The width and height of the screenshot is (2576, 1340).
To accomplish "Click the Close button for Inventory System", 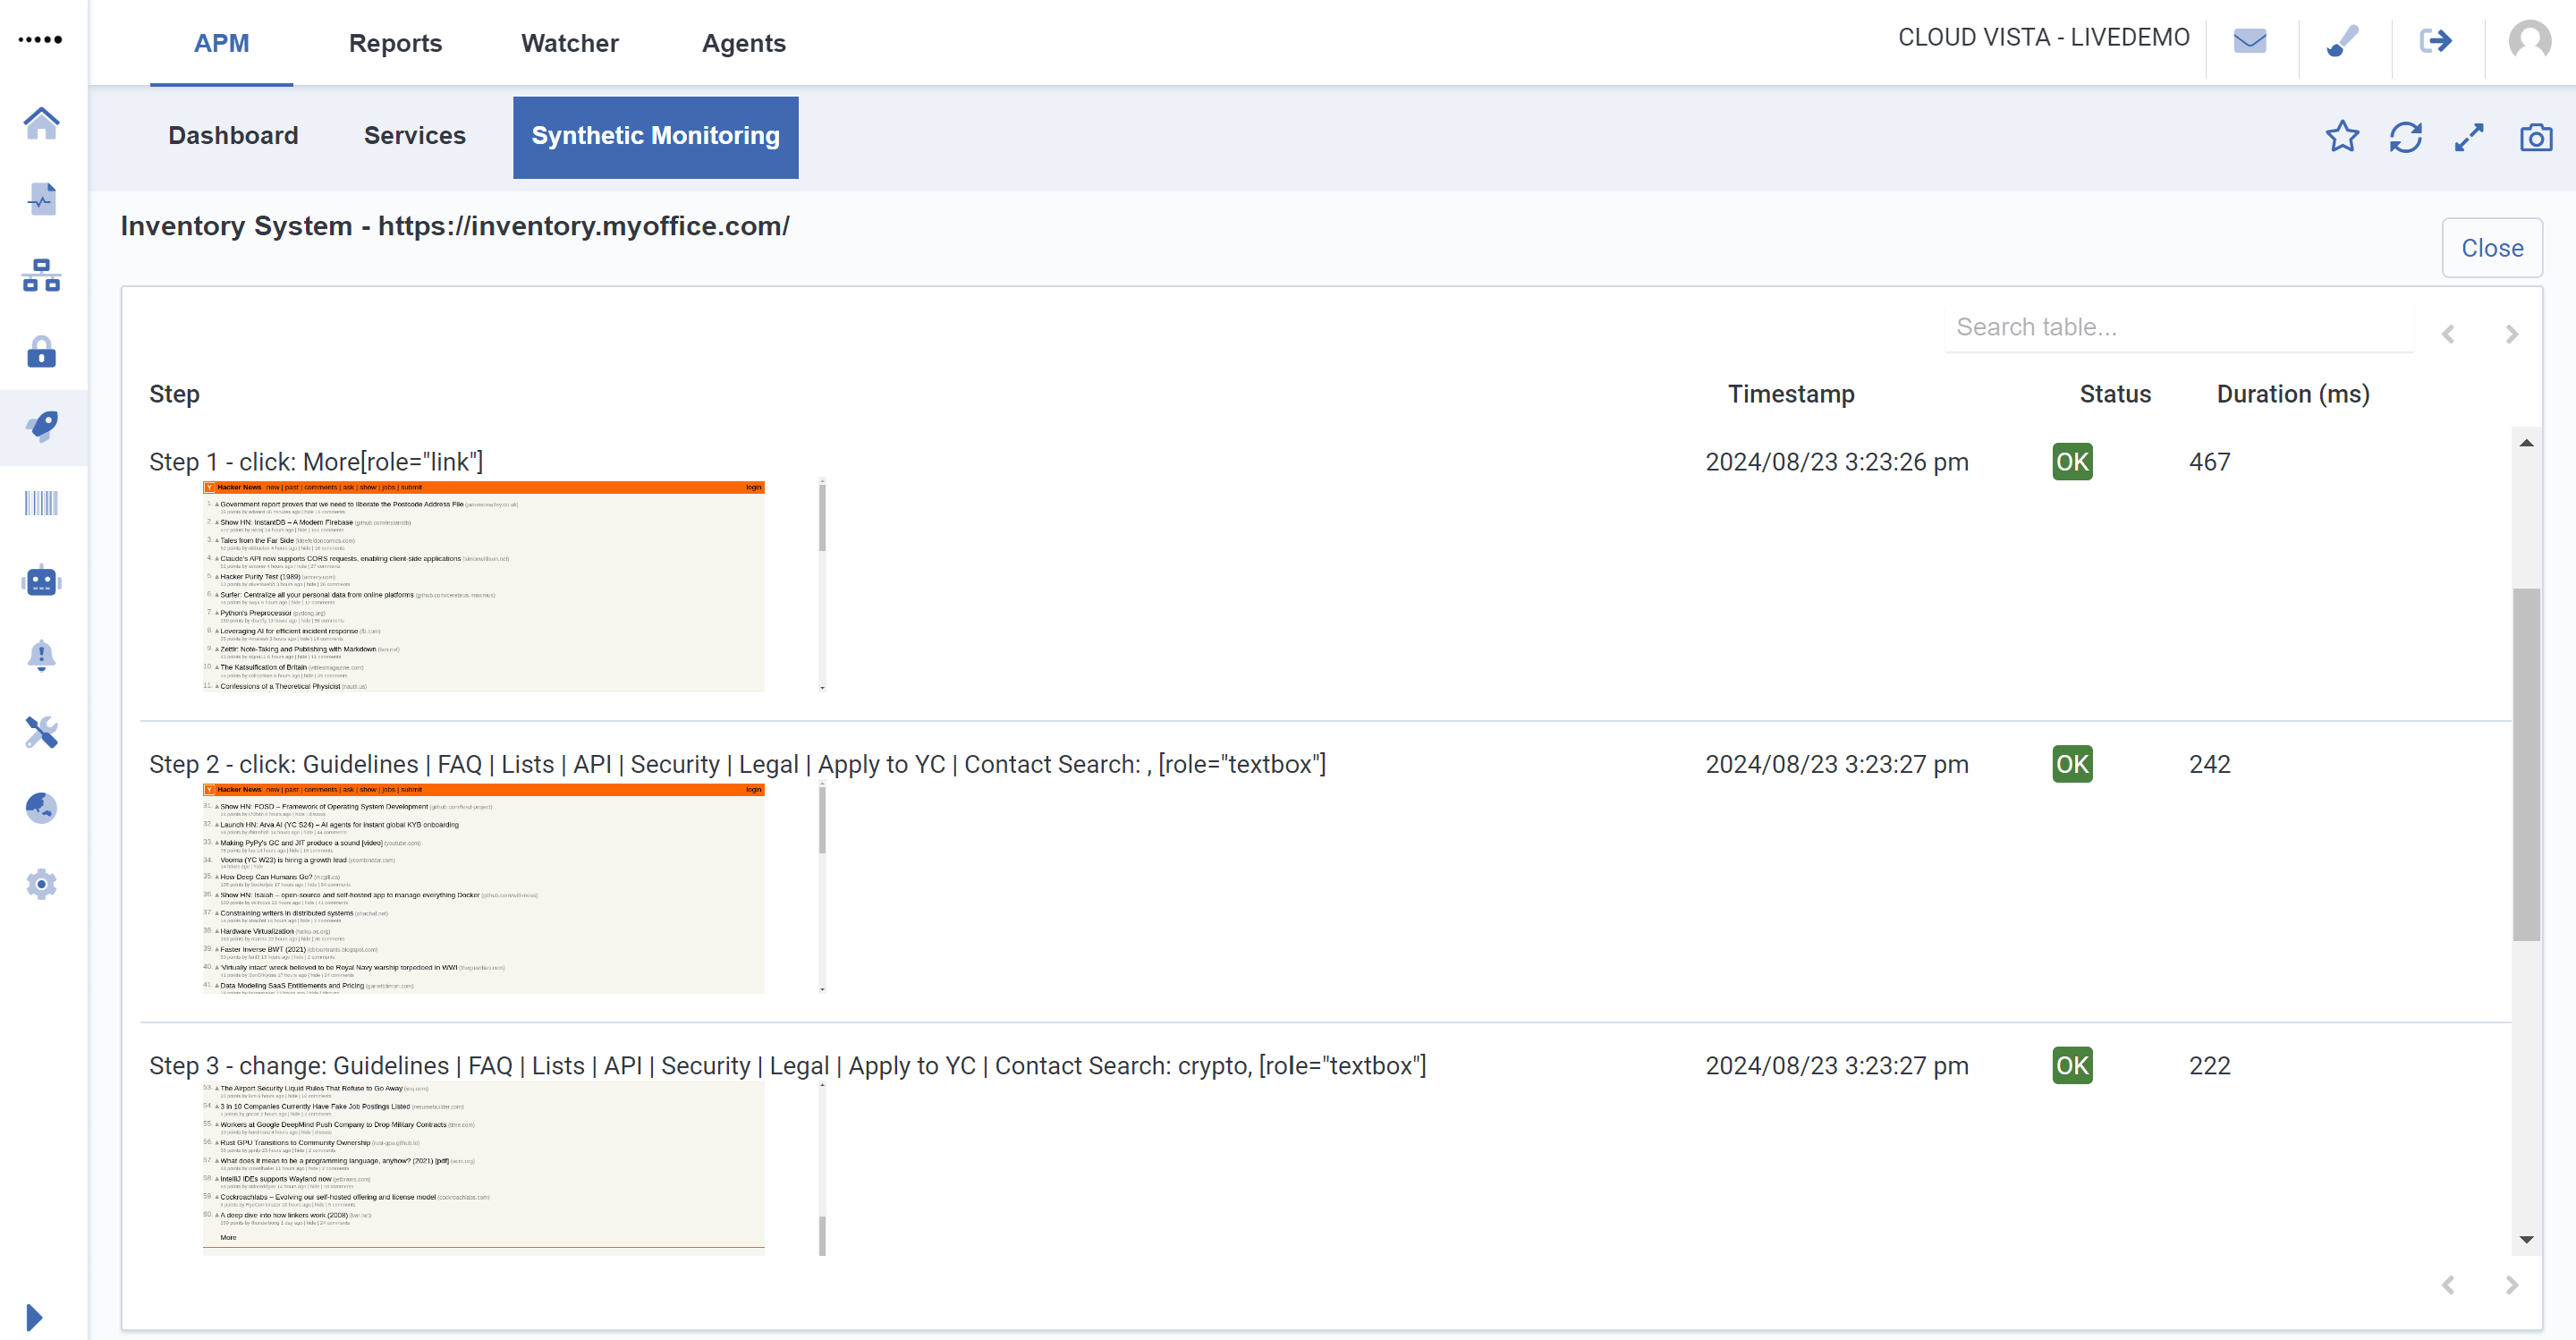I will [x=2493, y=245].
